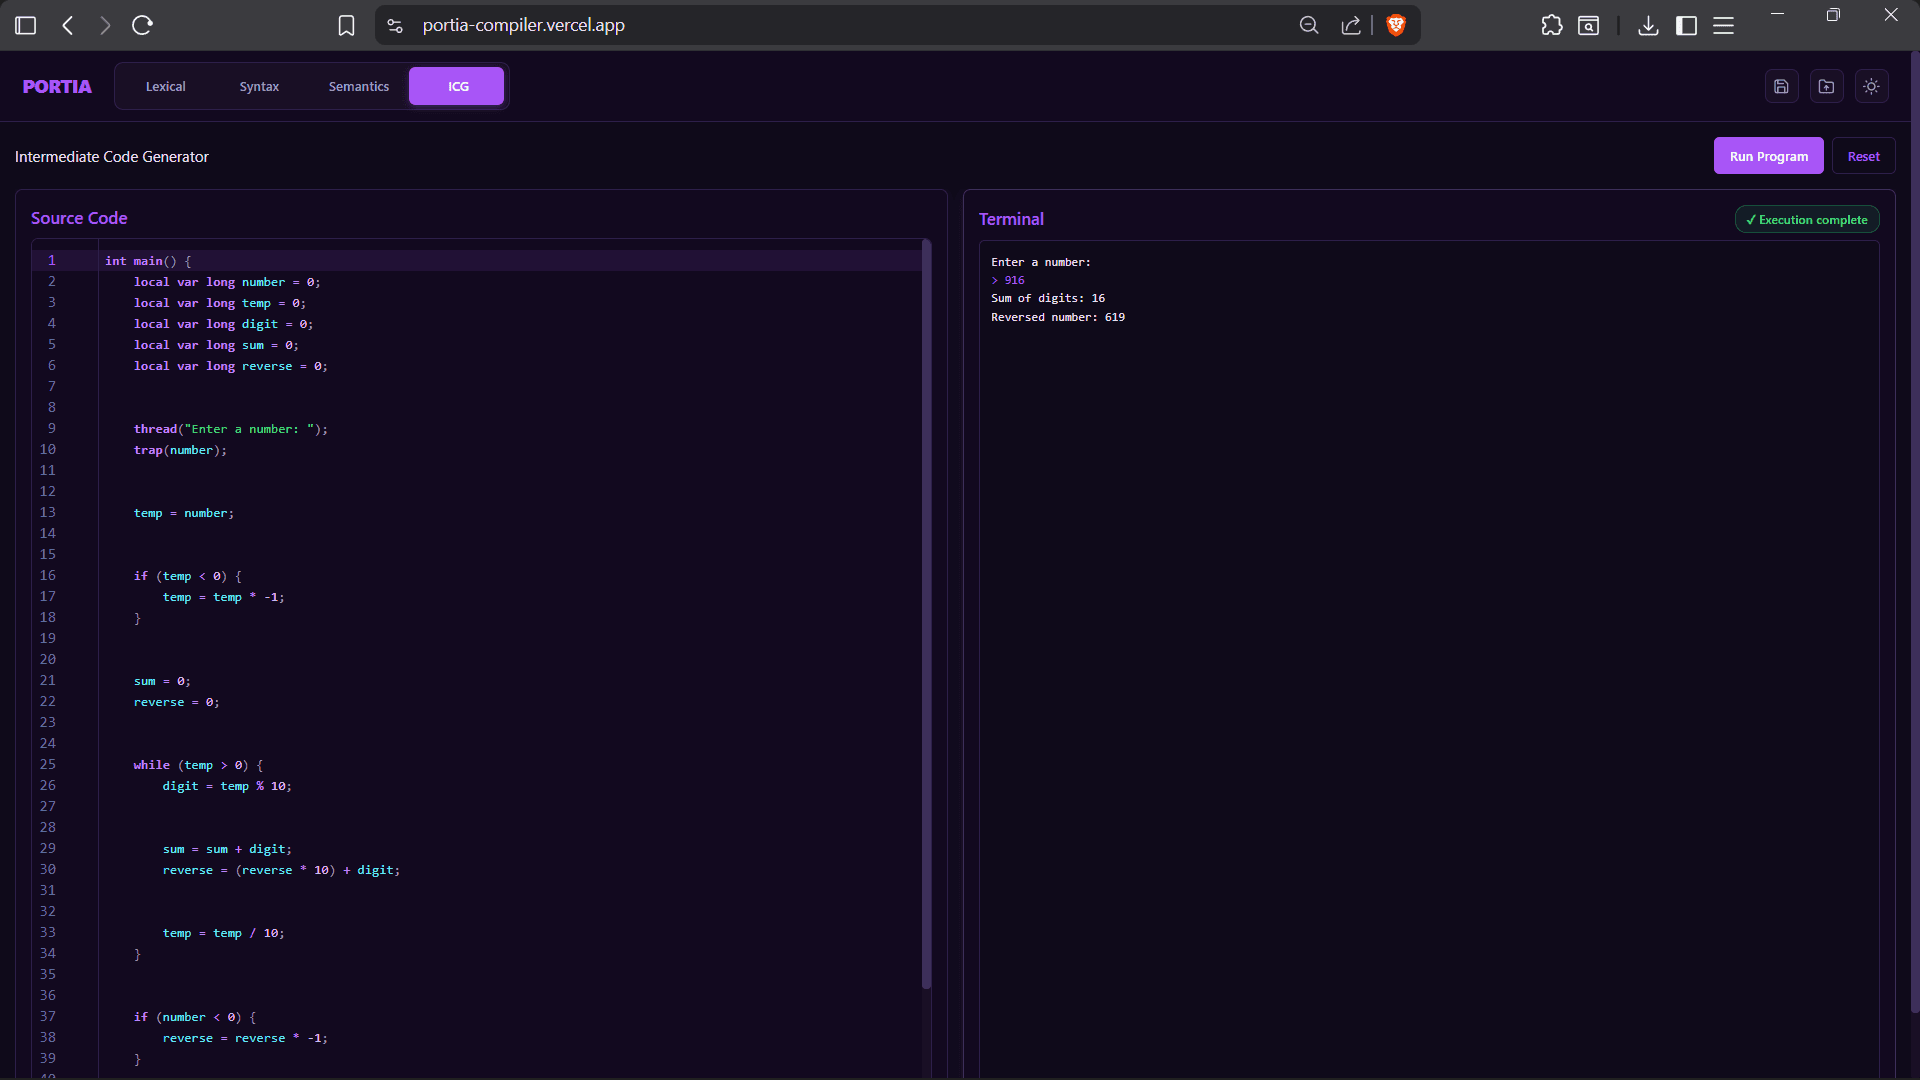Click the 'local var long number = 0;' line

tap(227, 282)
